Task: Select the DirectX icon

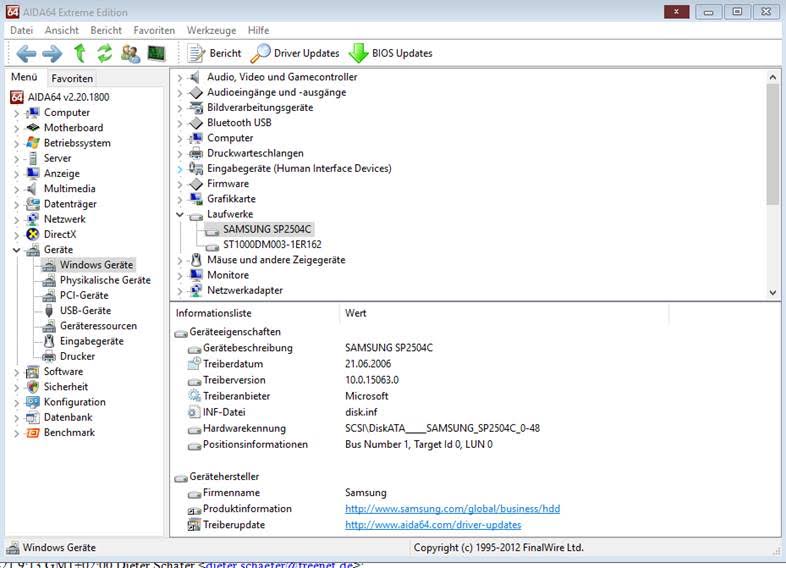Action: click(x=33, y=234)
